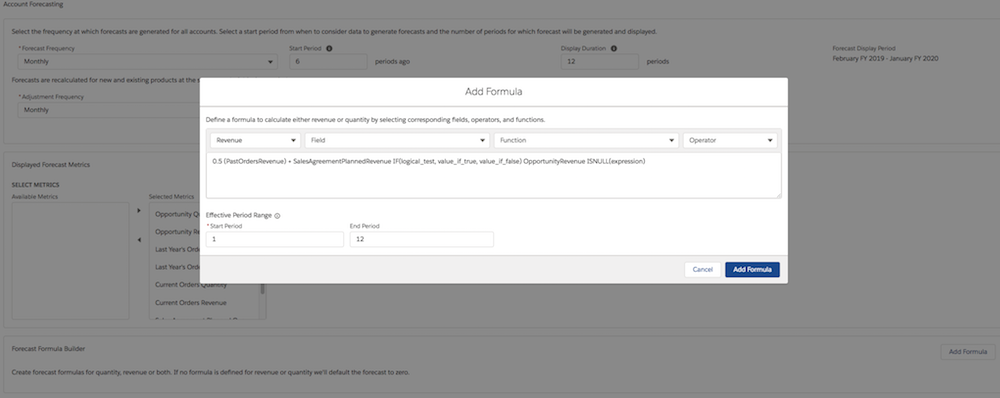Click the Effective Period Range info icon
The image size is (1000, 398).
(277, 216)
